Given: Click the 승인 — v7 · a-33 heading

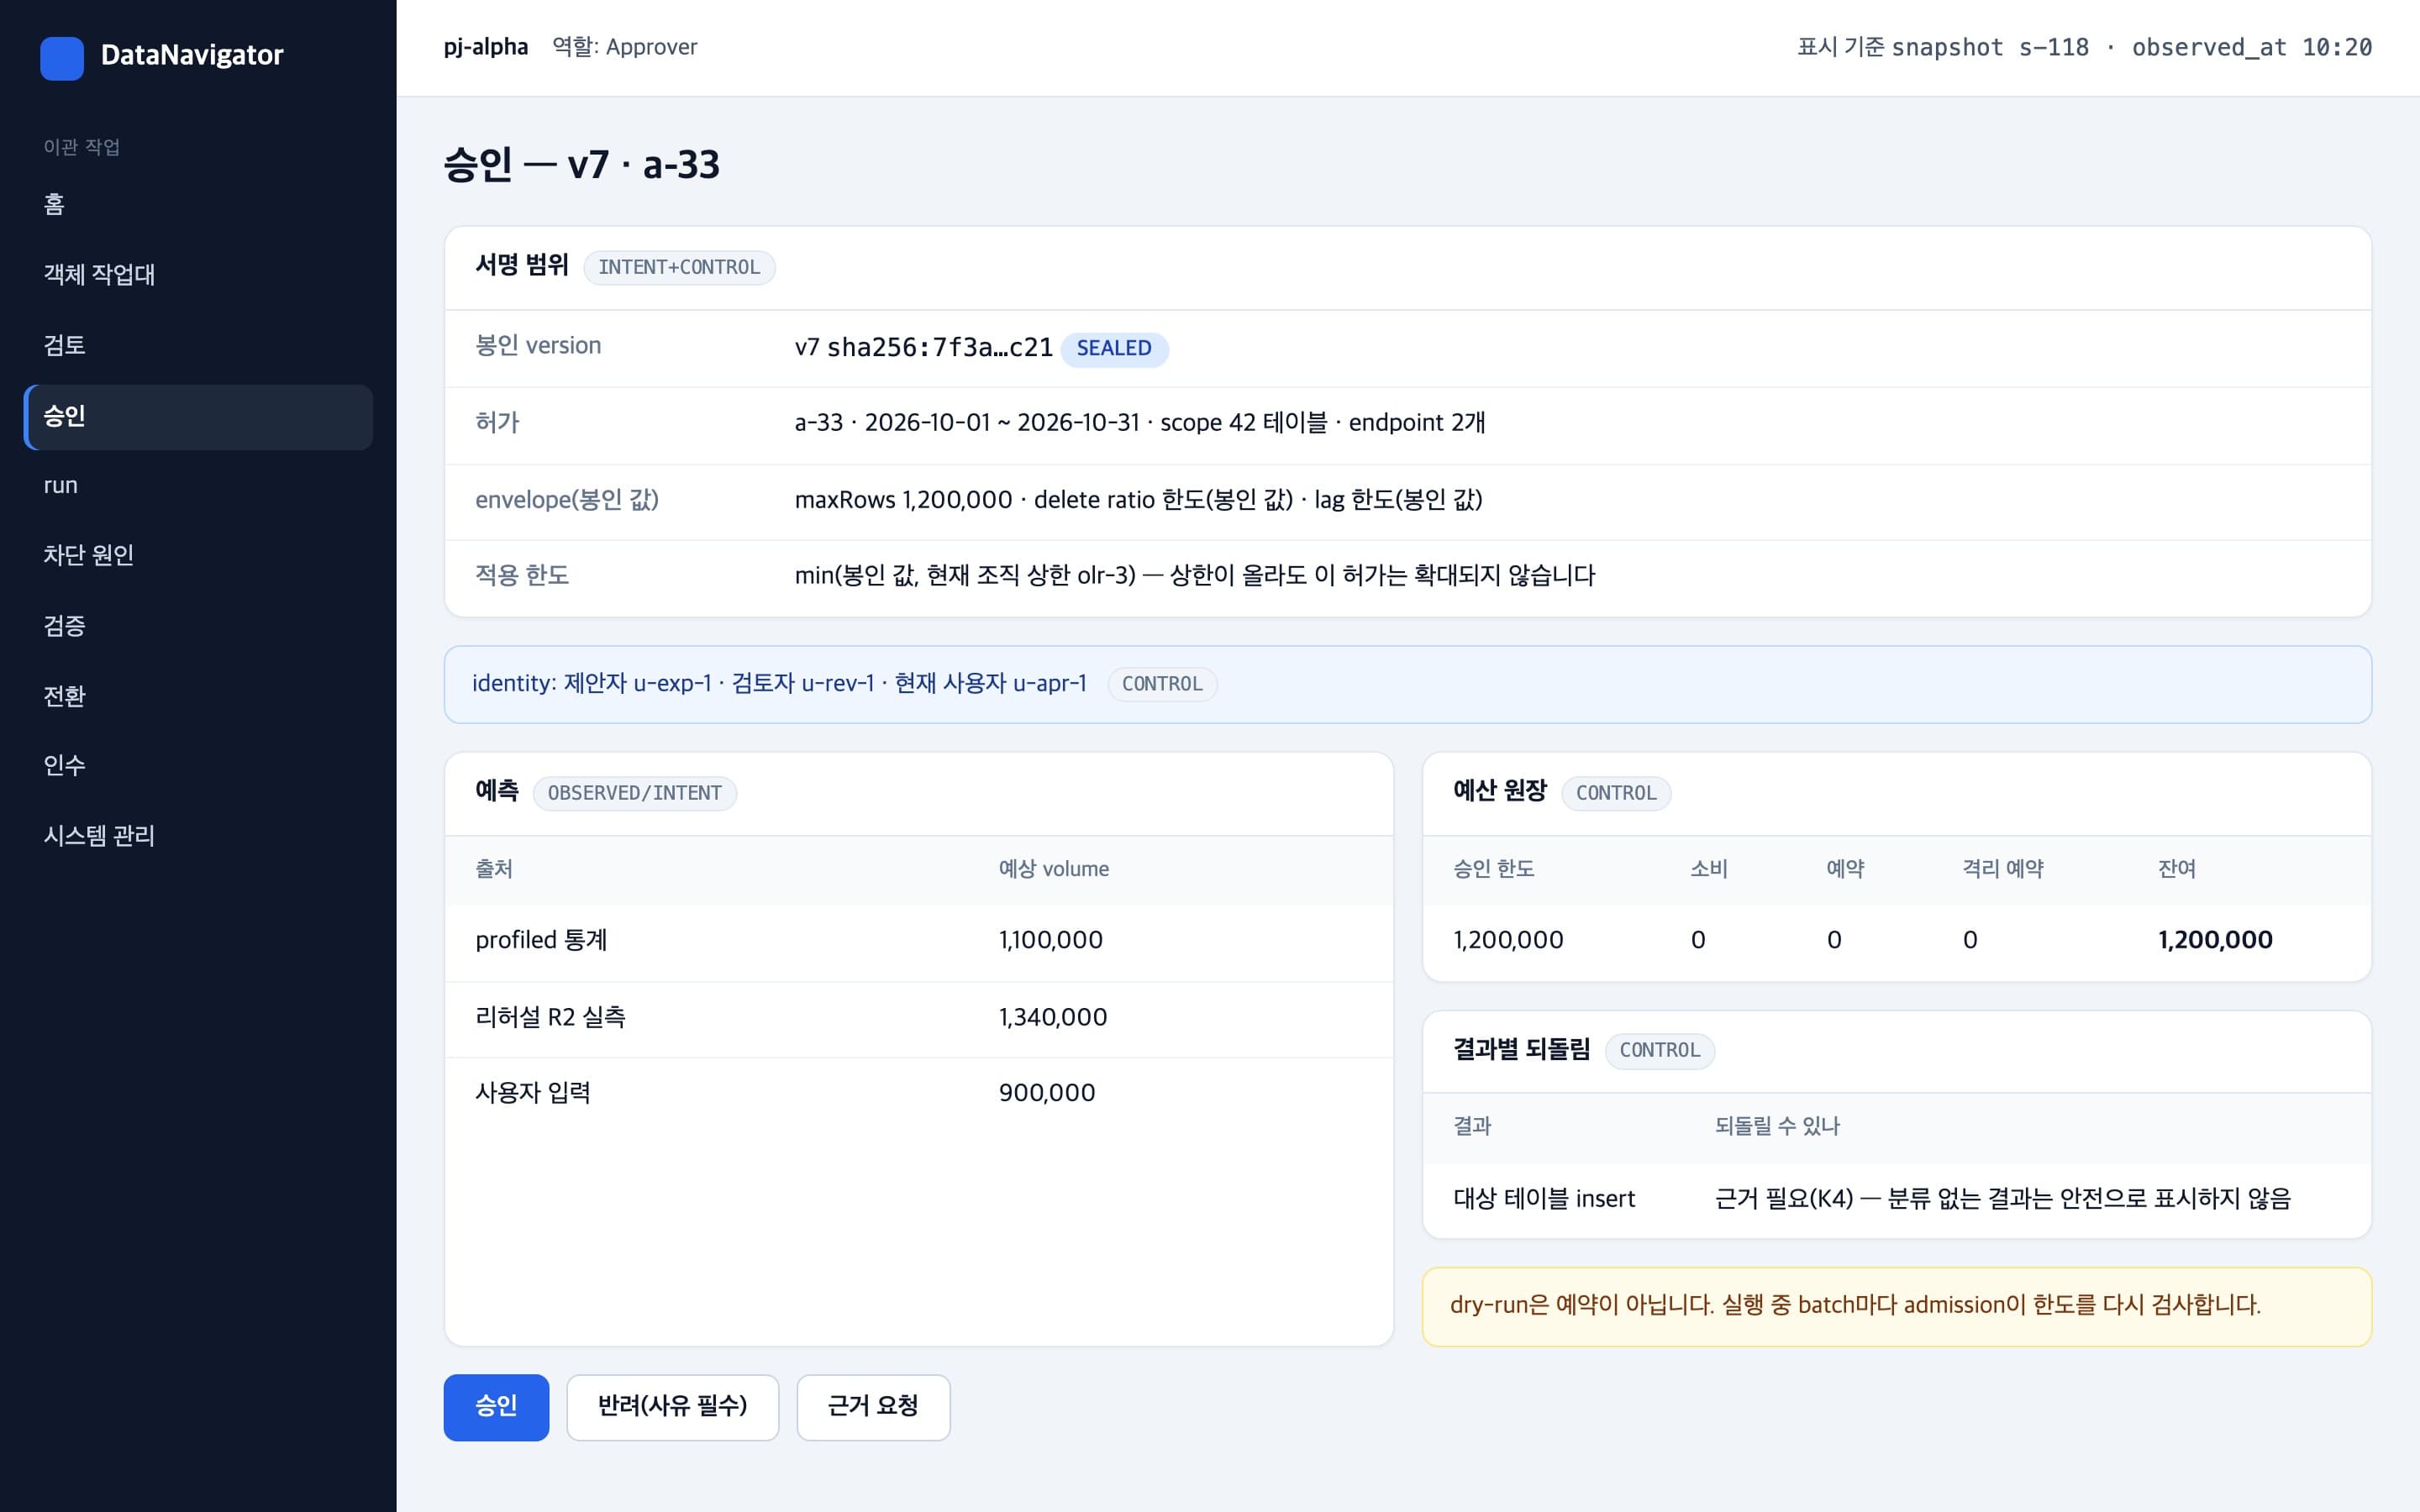Looking at the screenshot, I should (x=582, y=166).
